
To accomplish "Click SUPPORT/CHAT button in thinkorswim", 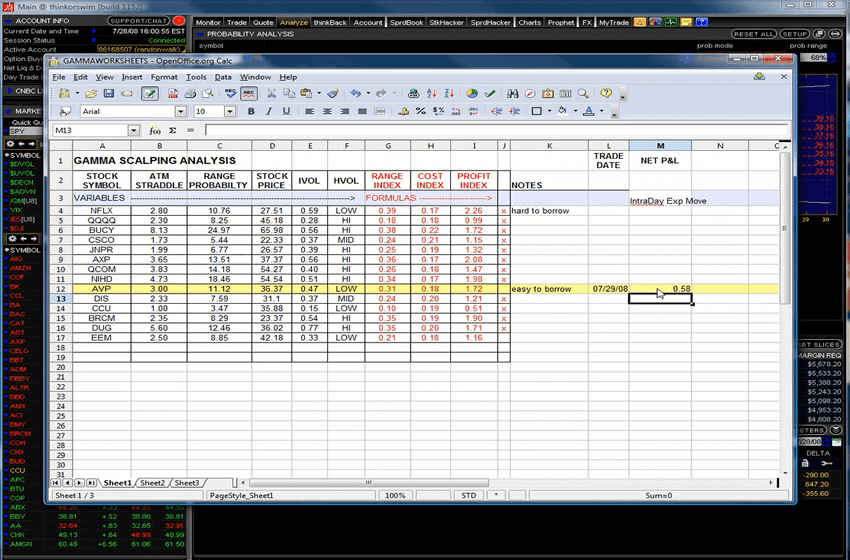I will click(x=139, y=21).
